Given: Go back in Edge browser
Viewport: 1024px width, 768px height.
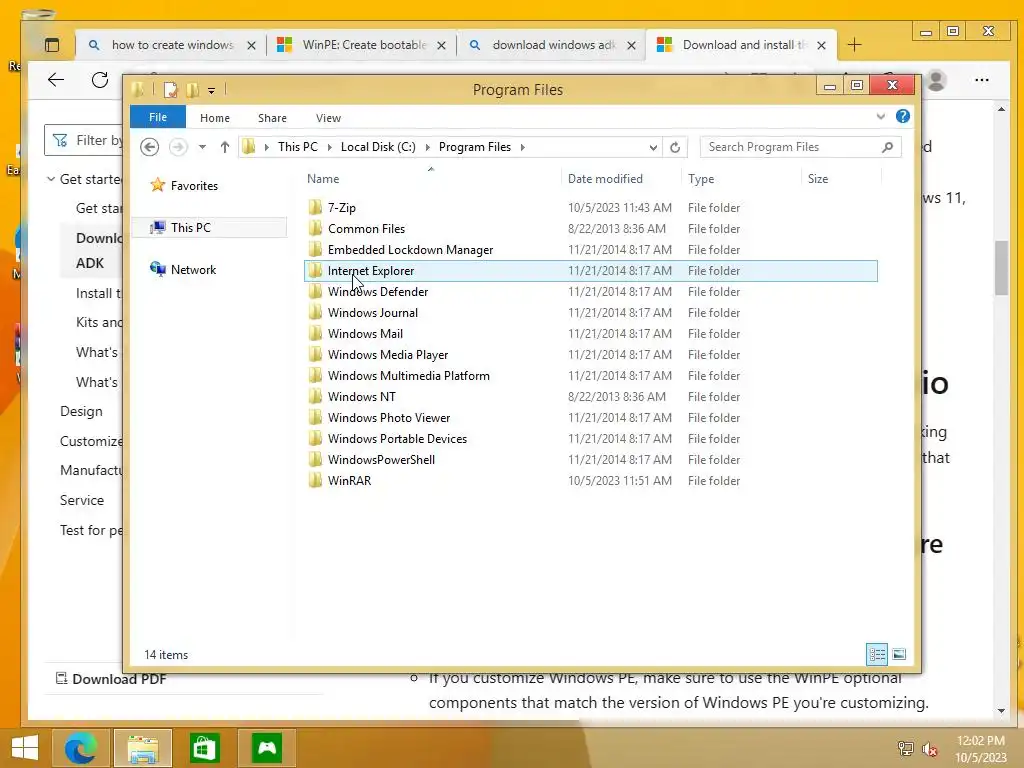Looking at the screenshot, I should point(56,80).
